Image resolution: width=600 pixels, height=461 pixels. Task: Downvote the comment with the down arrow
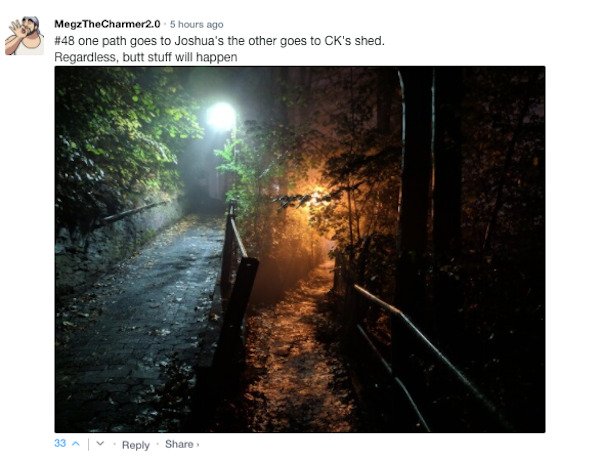[100, 443]
